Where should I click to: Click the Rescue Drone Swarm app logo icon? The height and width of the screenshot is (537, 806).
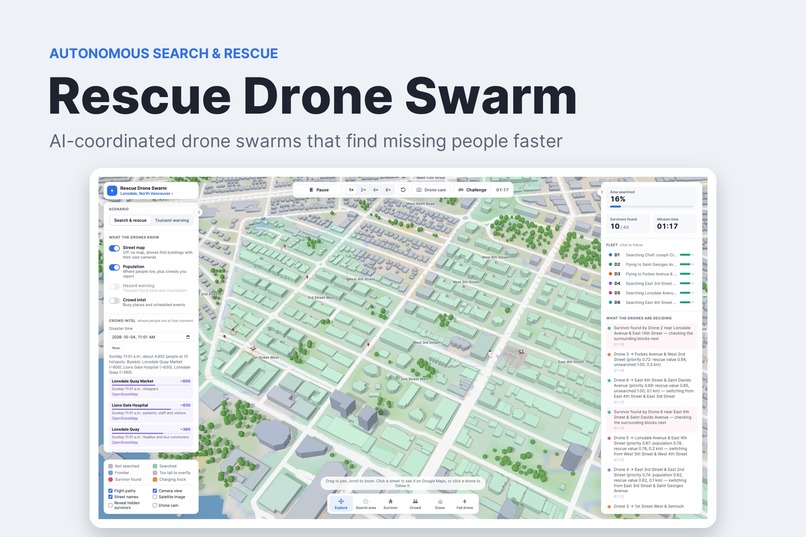(112, 191)
